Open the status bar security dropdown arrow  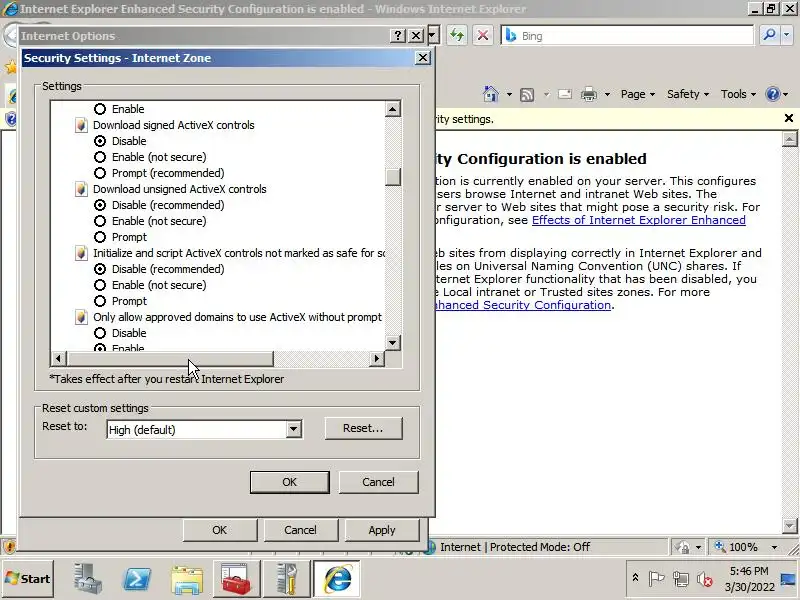pyautogui.click(x=698, y=547)
